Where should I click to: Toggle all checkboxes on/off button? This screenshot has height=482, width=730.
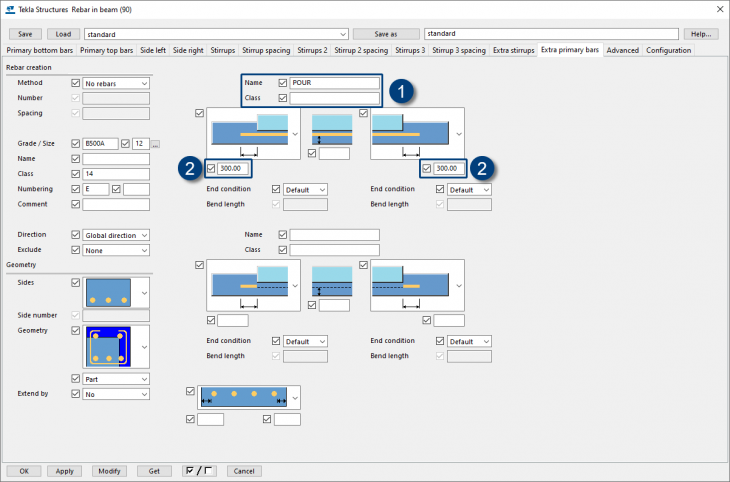[199, 471]
